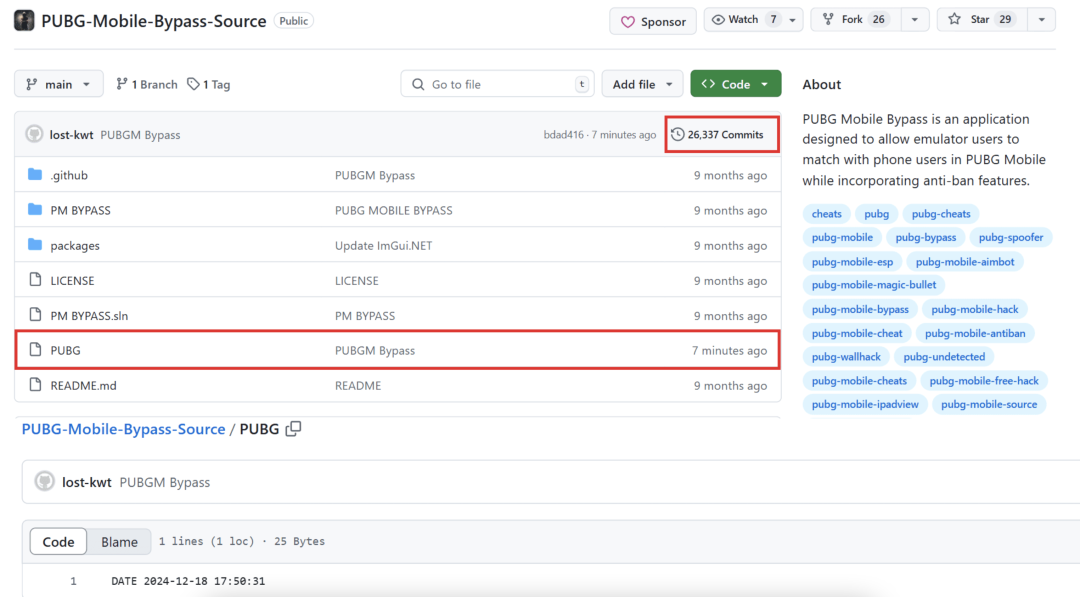The image size is (1080, 597).
Task: Click the 'pubg-mobile-free-hack' topic tag
Action: [x=984, y=381]
